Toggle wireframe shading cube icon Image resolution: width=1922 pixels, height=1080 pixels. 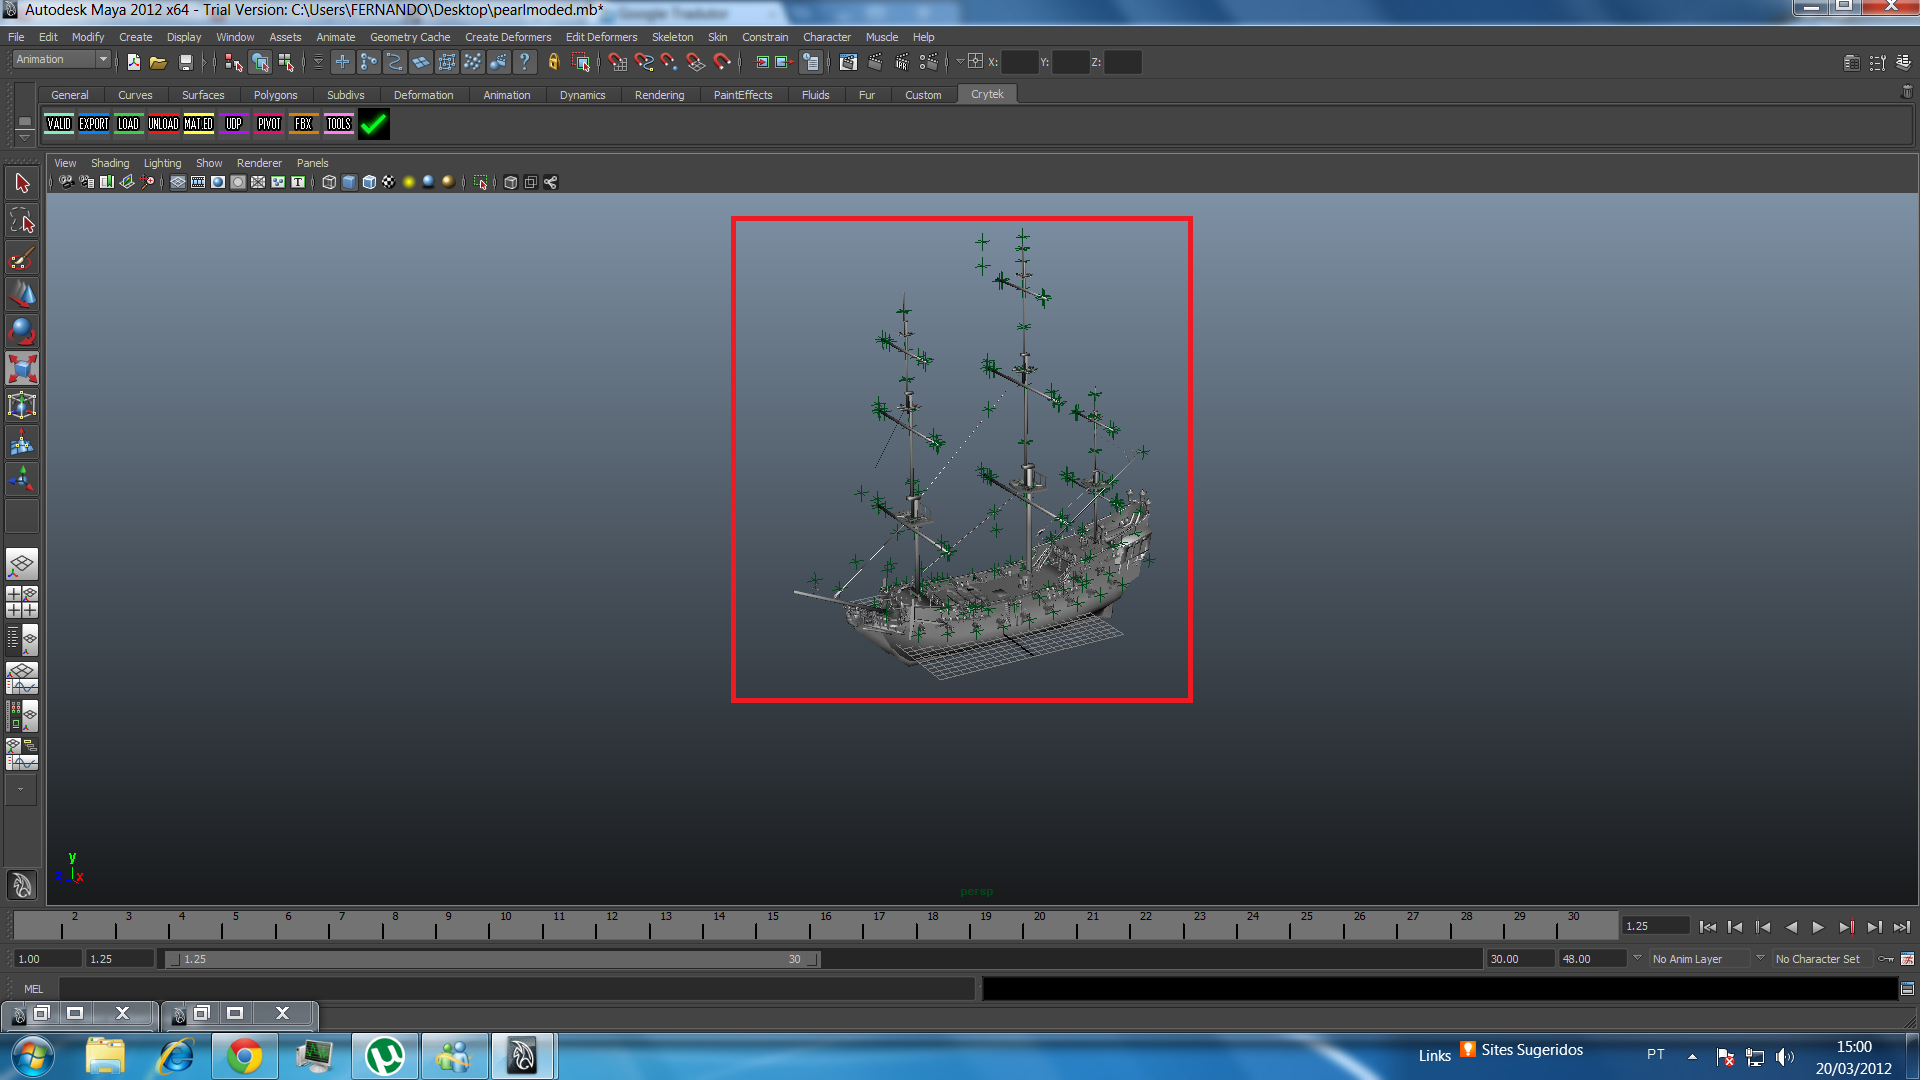tap(329, 182)
